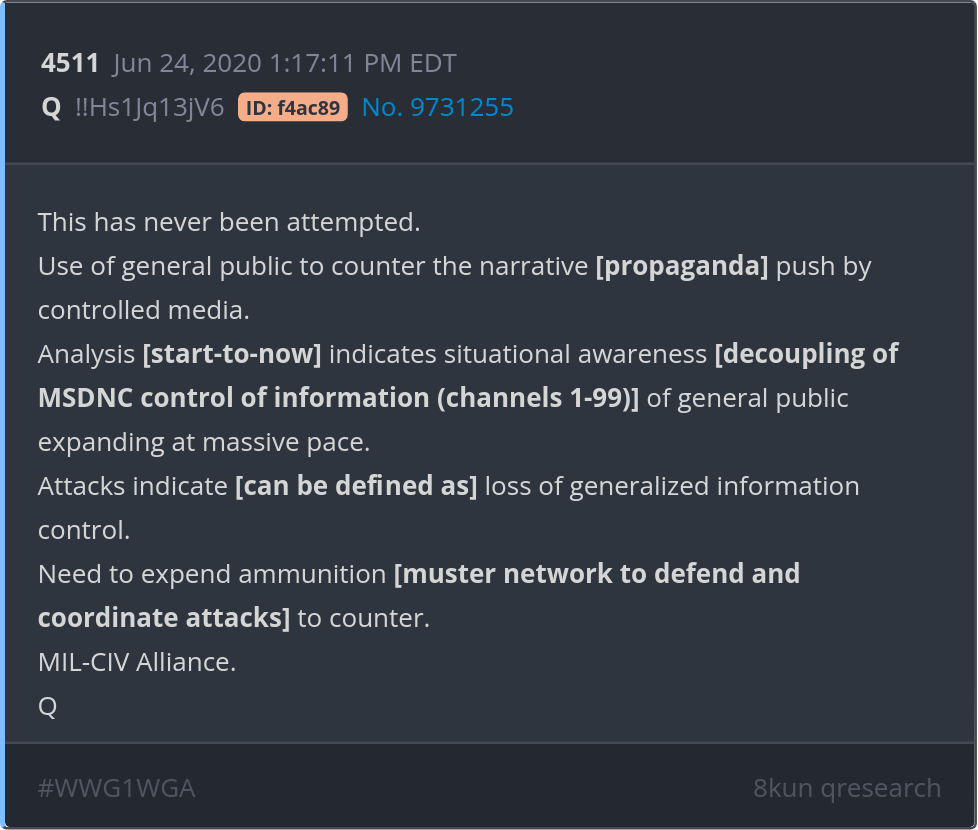This screenshot has height=830, width=978.
Task: Click bold "[muster network to defend and" text
Action: coord(597,574)
